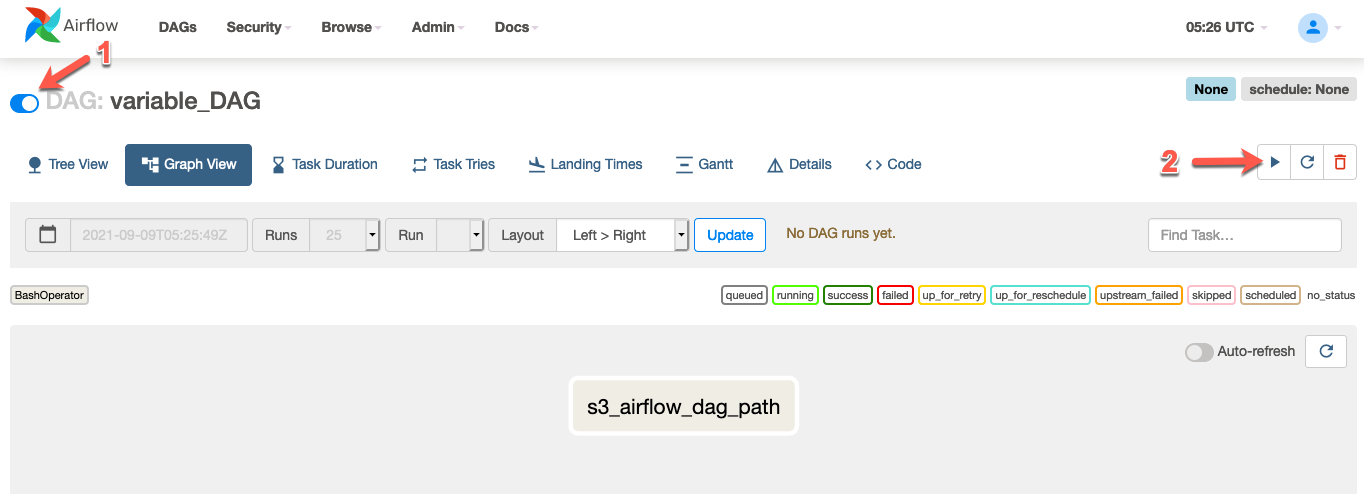Open the calendar date picker icon

point(47,235)
